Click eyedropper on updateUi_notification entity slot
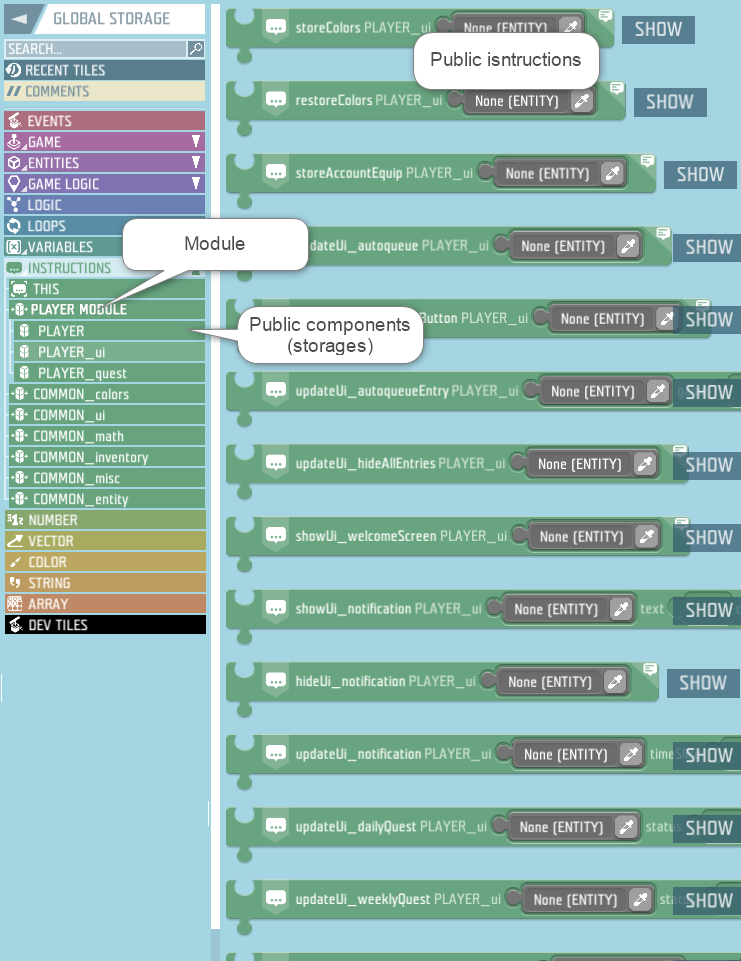Viewport: 741px width, 961px height. 631,754
